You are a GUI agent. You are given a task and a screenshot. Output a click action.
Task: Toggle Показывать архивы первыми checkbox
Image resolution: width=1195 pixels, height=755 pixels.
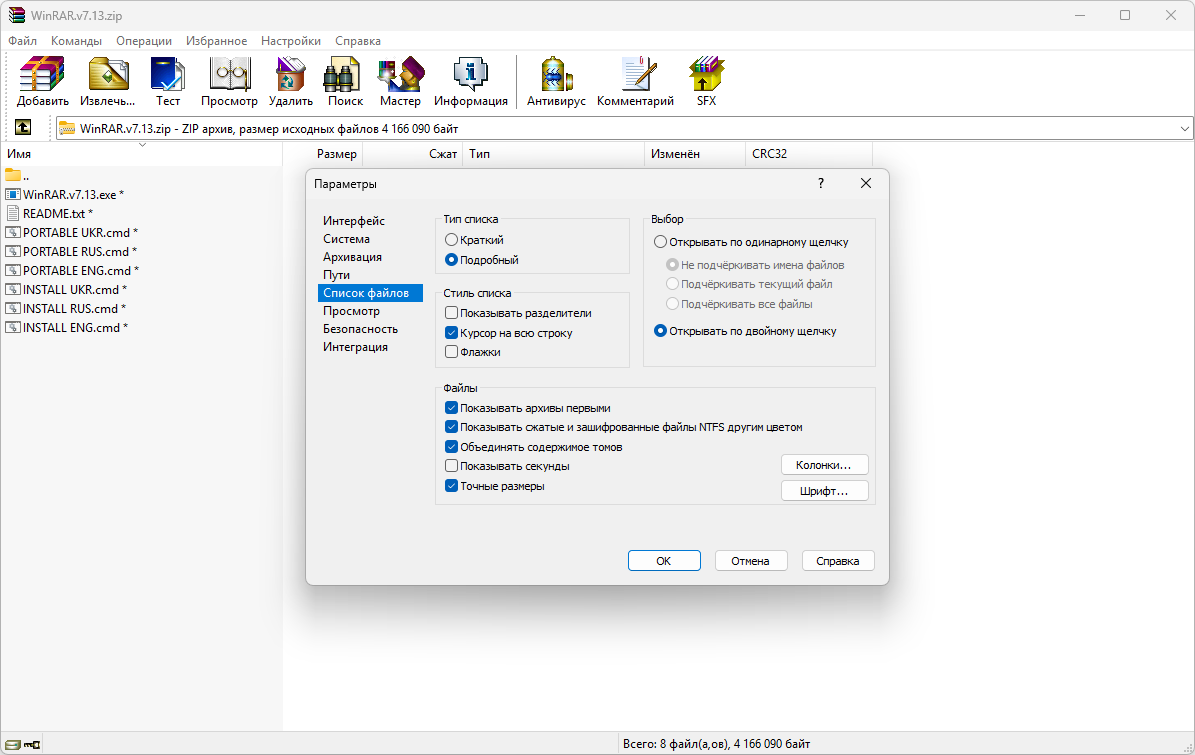451,408
